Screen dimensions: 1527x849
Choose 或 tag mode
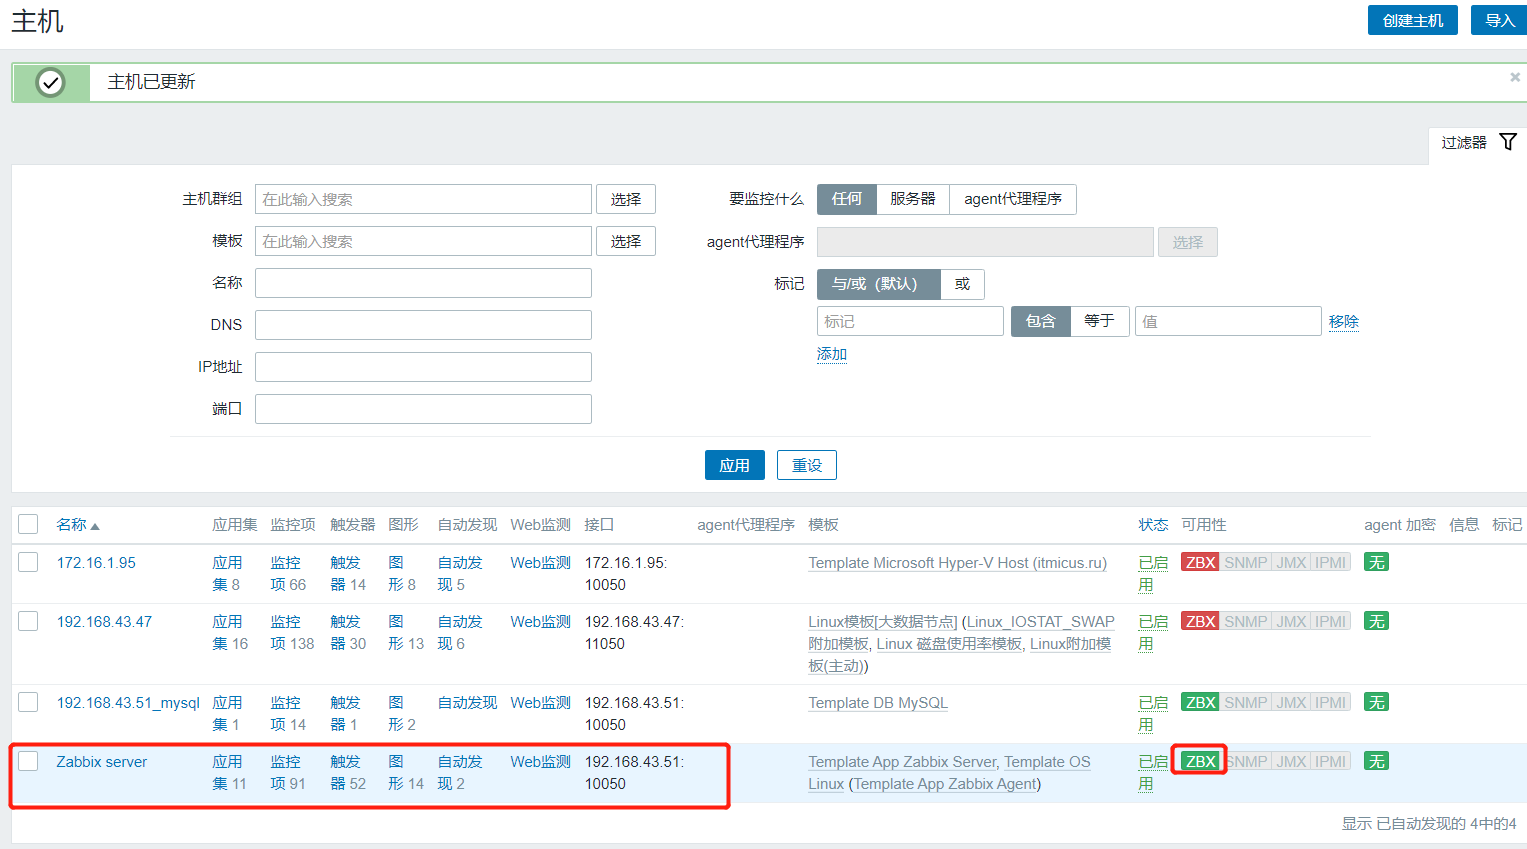[x=963, y=284]
